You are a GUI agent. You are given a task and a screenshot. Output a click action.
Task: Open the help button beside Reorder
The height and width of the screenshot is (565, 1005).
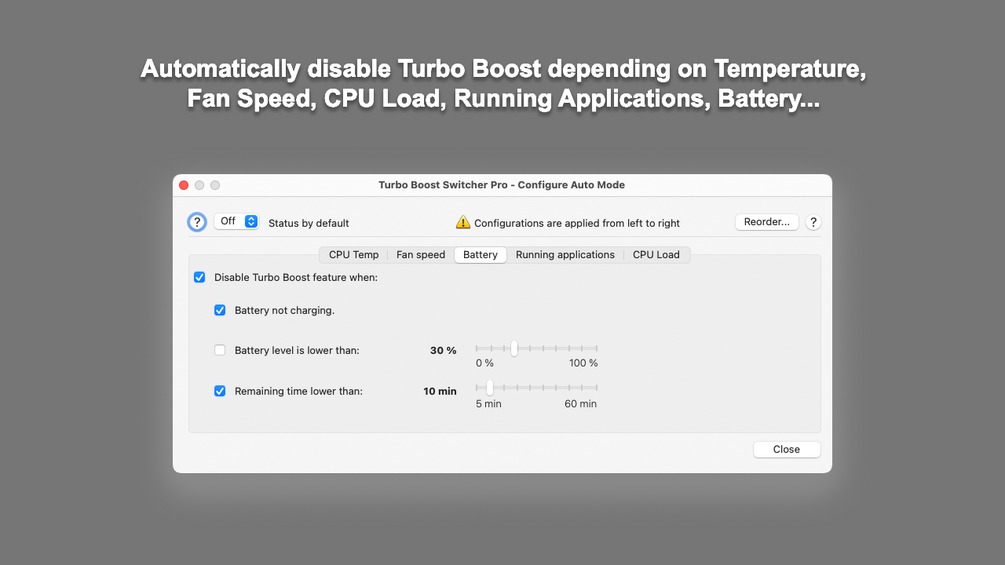813,222
